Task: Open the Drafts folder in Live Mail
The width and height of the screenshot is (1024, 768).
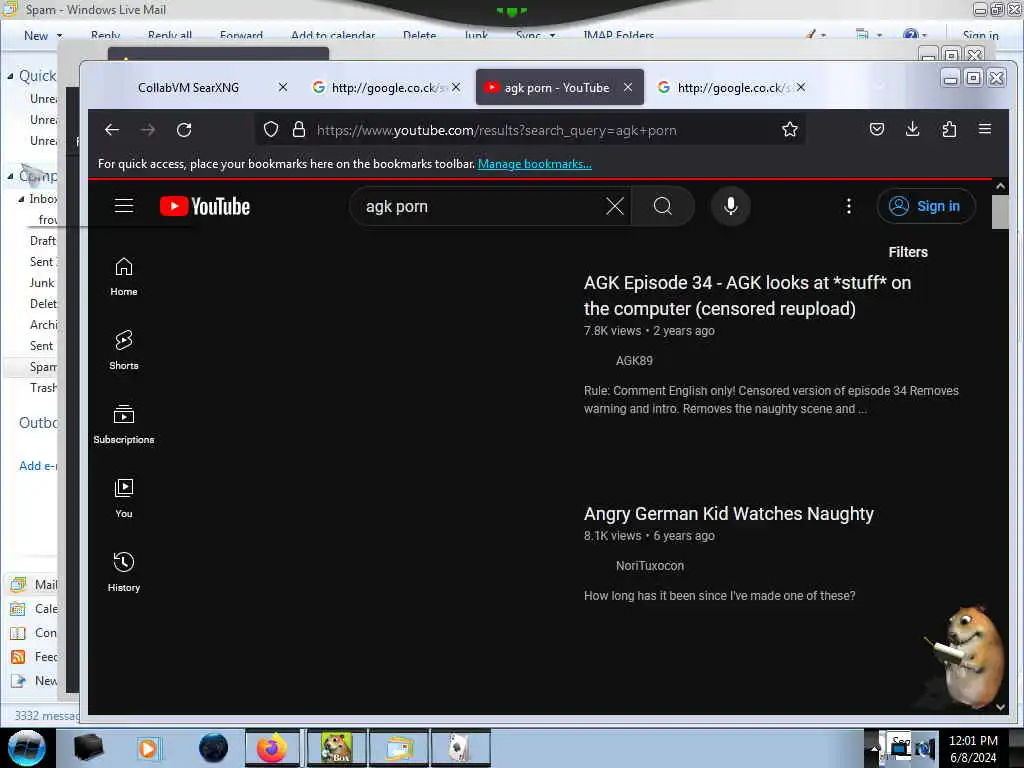Action: (42, 241)
